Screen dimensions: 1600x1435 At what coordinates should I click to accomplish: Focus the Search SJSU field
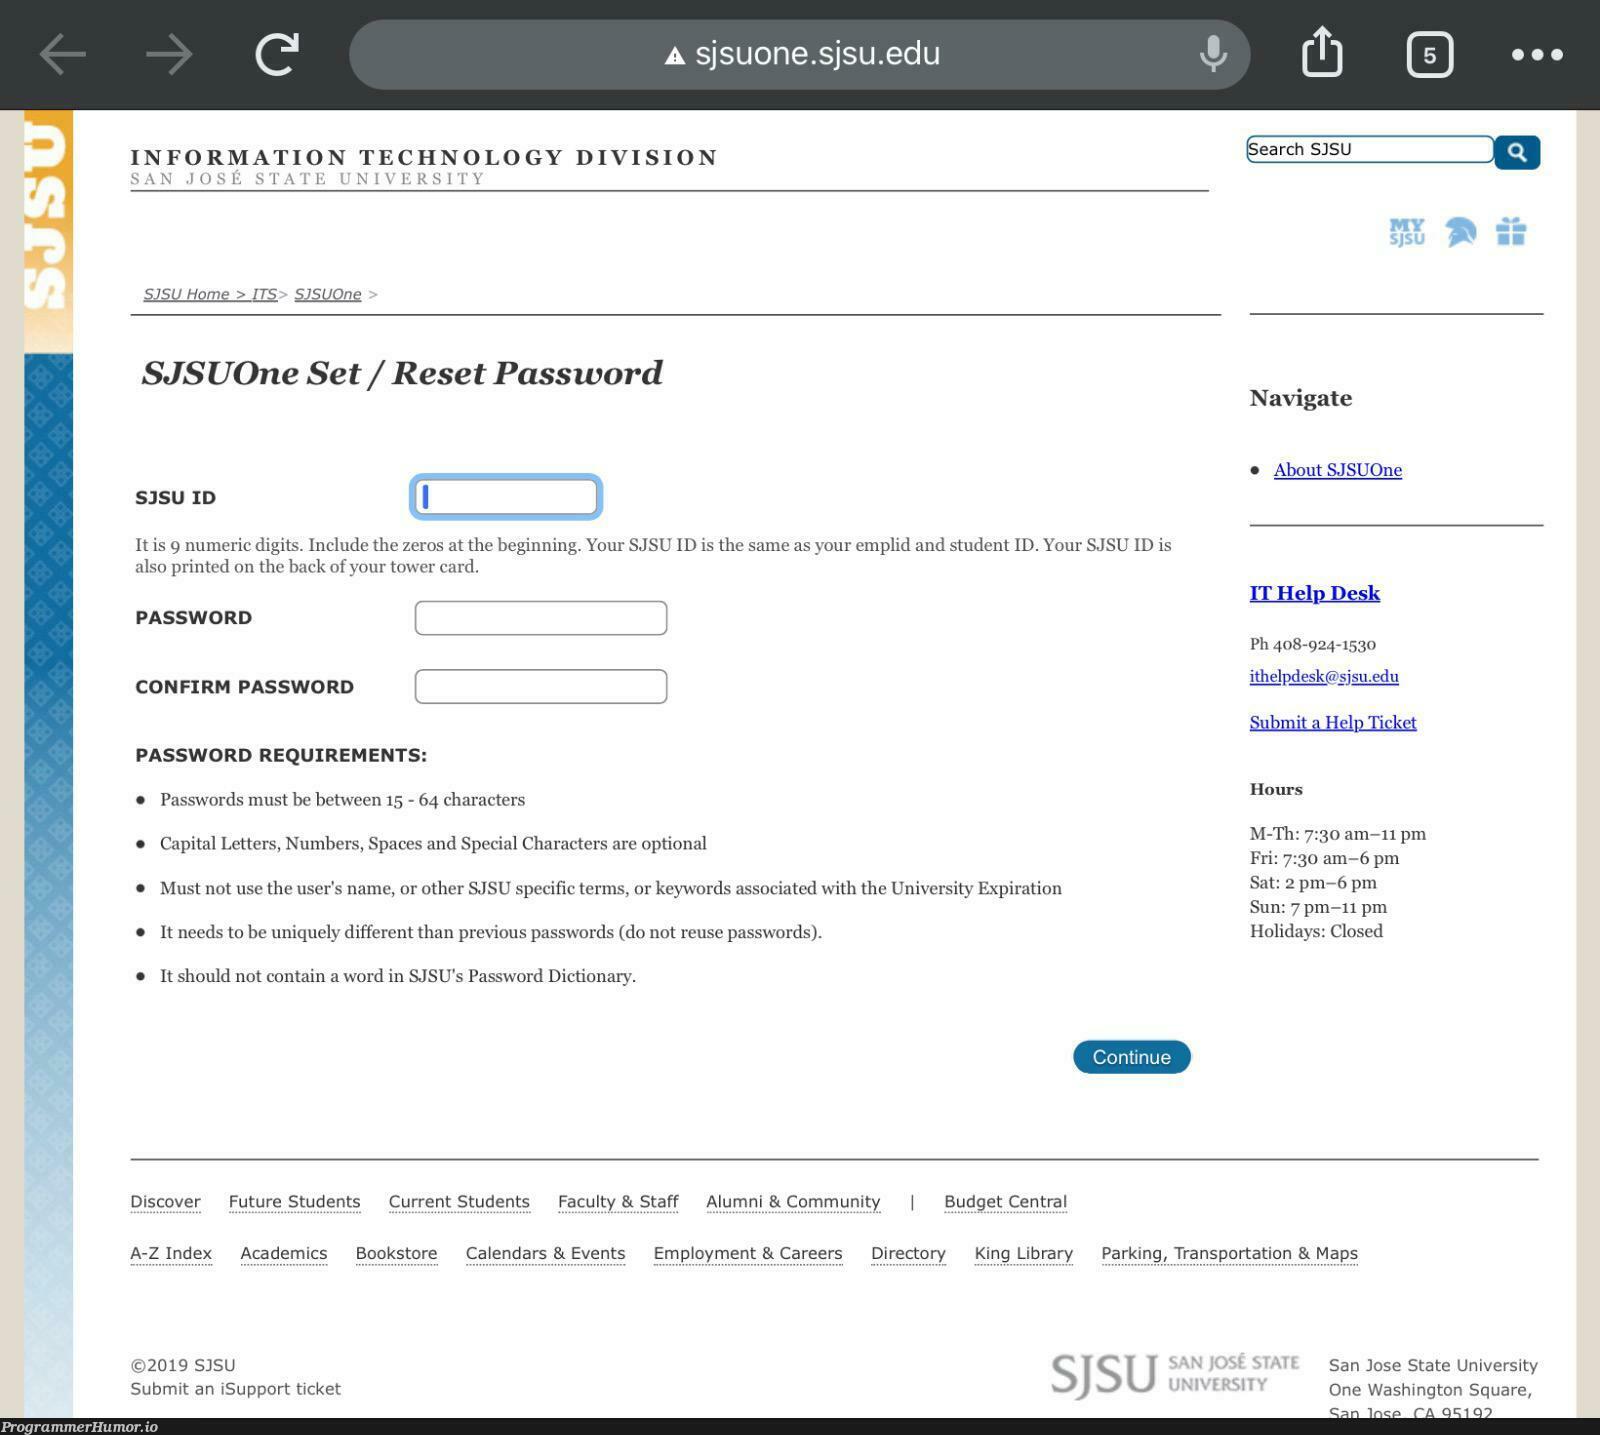[x=1369, y=149]
